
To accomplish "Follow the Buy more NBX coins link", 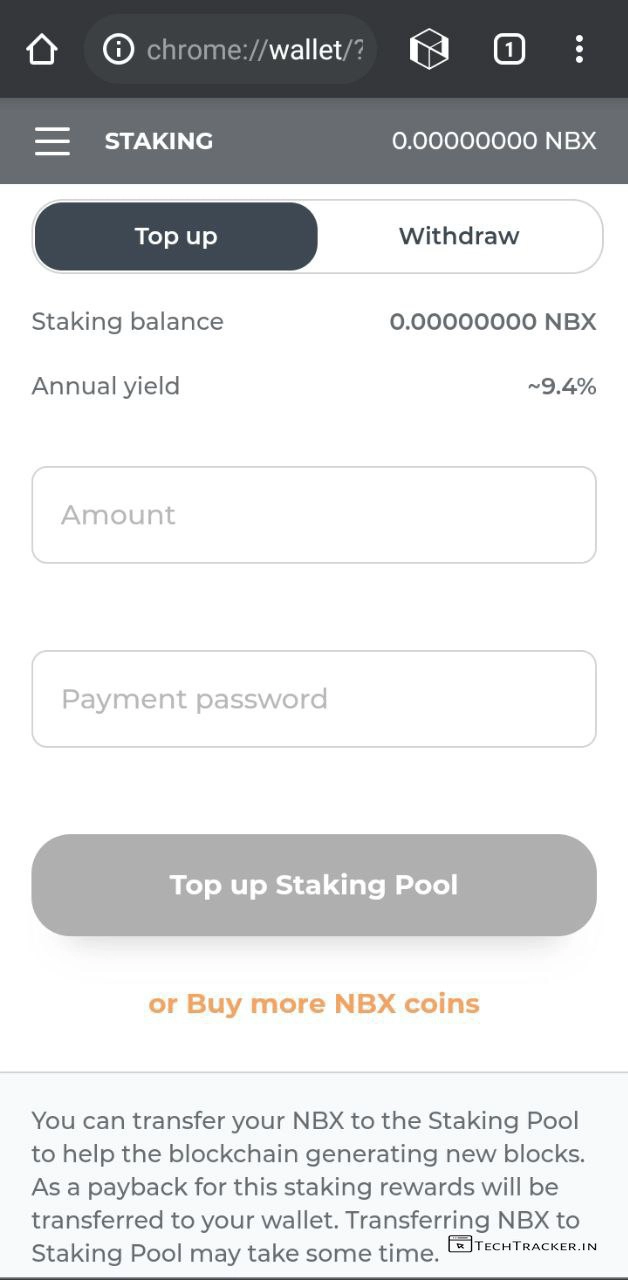I will [314, 1004].
